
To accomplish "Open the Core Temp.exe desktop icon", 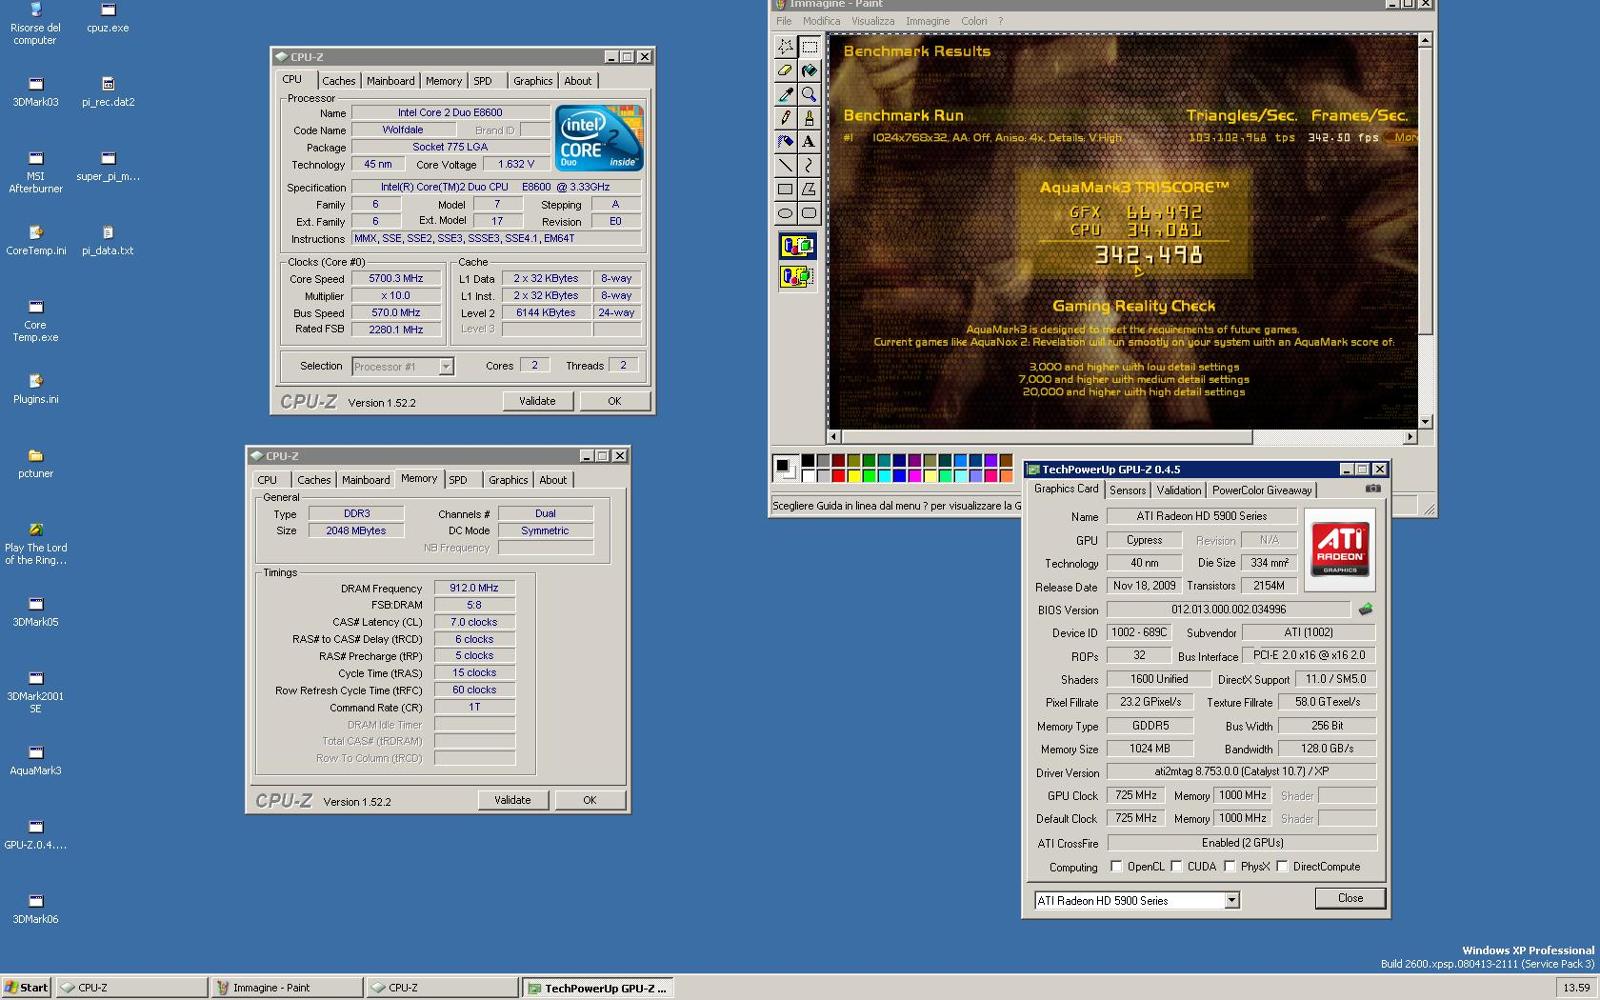I will click(36, 320).
